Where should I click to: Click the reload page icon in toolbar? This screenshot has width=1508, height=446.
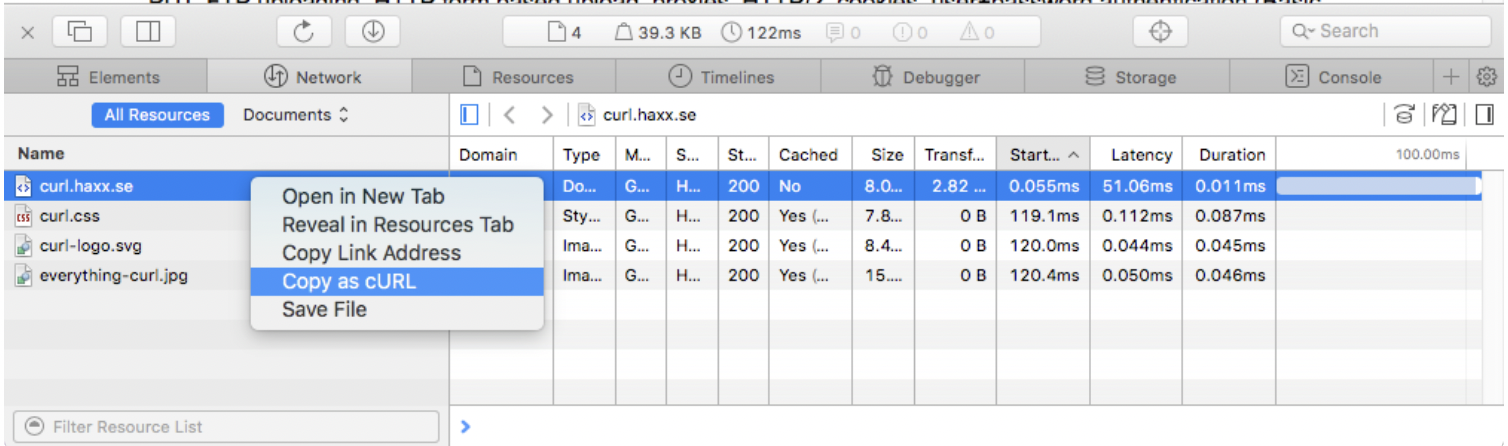pyautogui.click(x=304, y=32)
